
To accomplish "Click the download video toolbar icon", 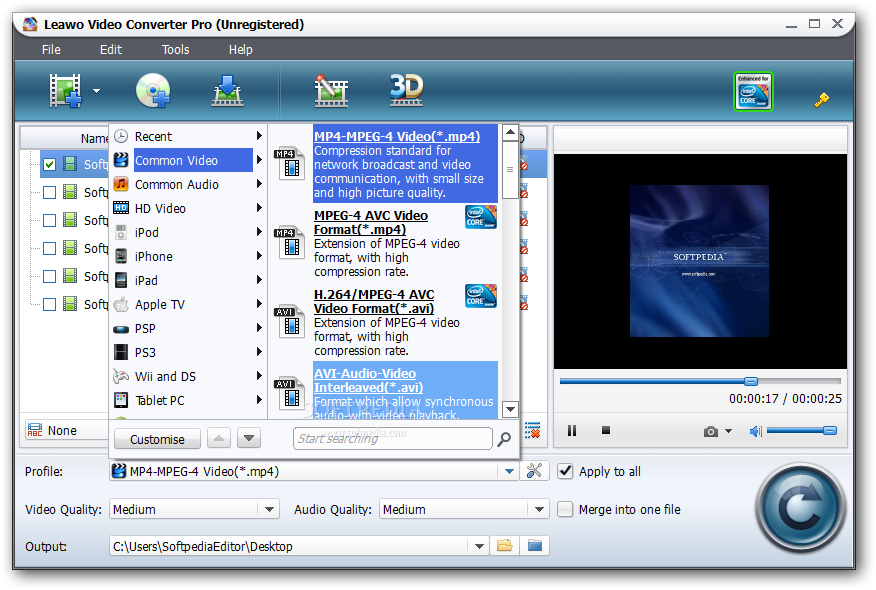I will 227,90.
